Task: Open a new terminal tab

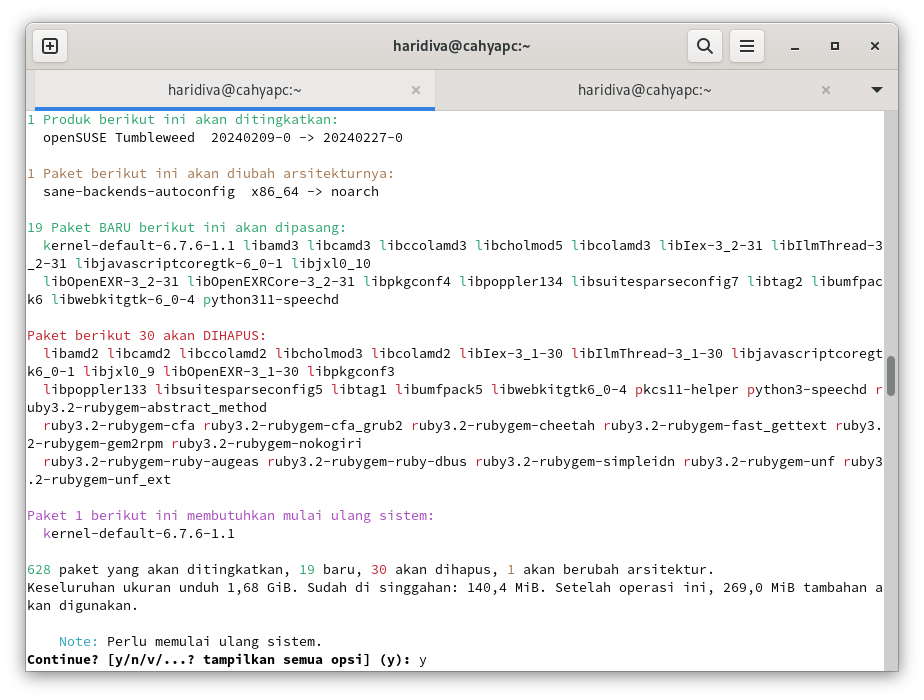Action: point(50,46)
